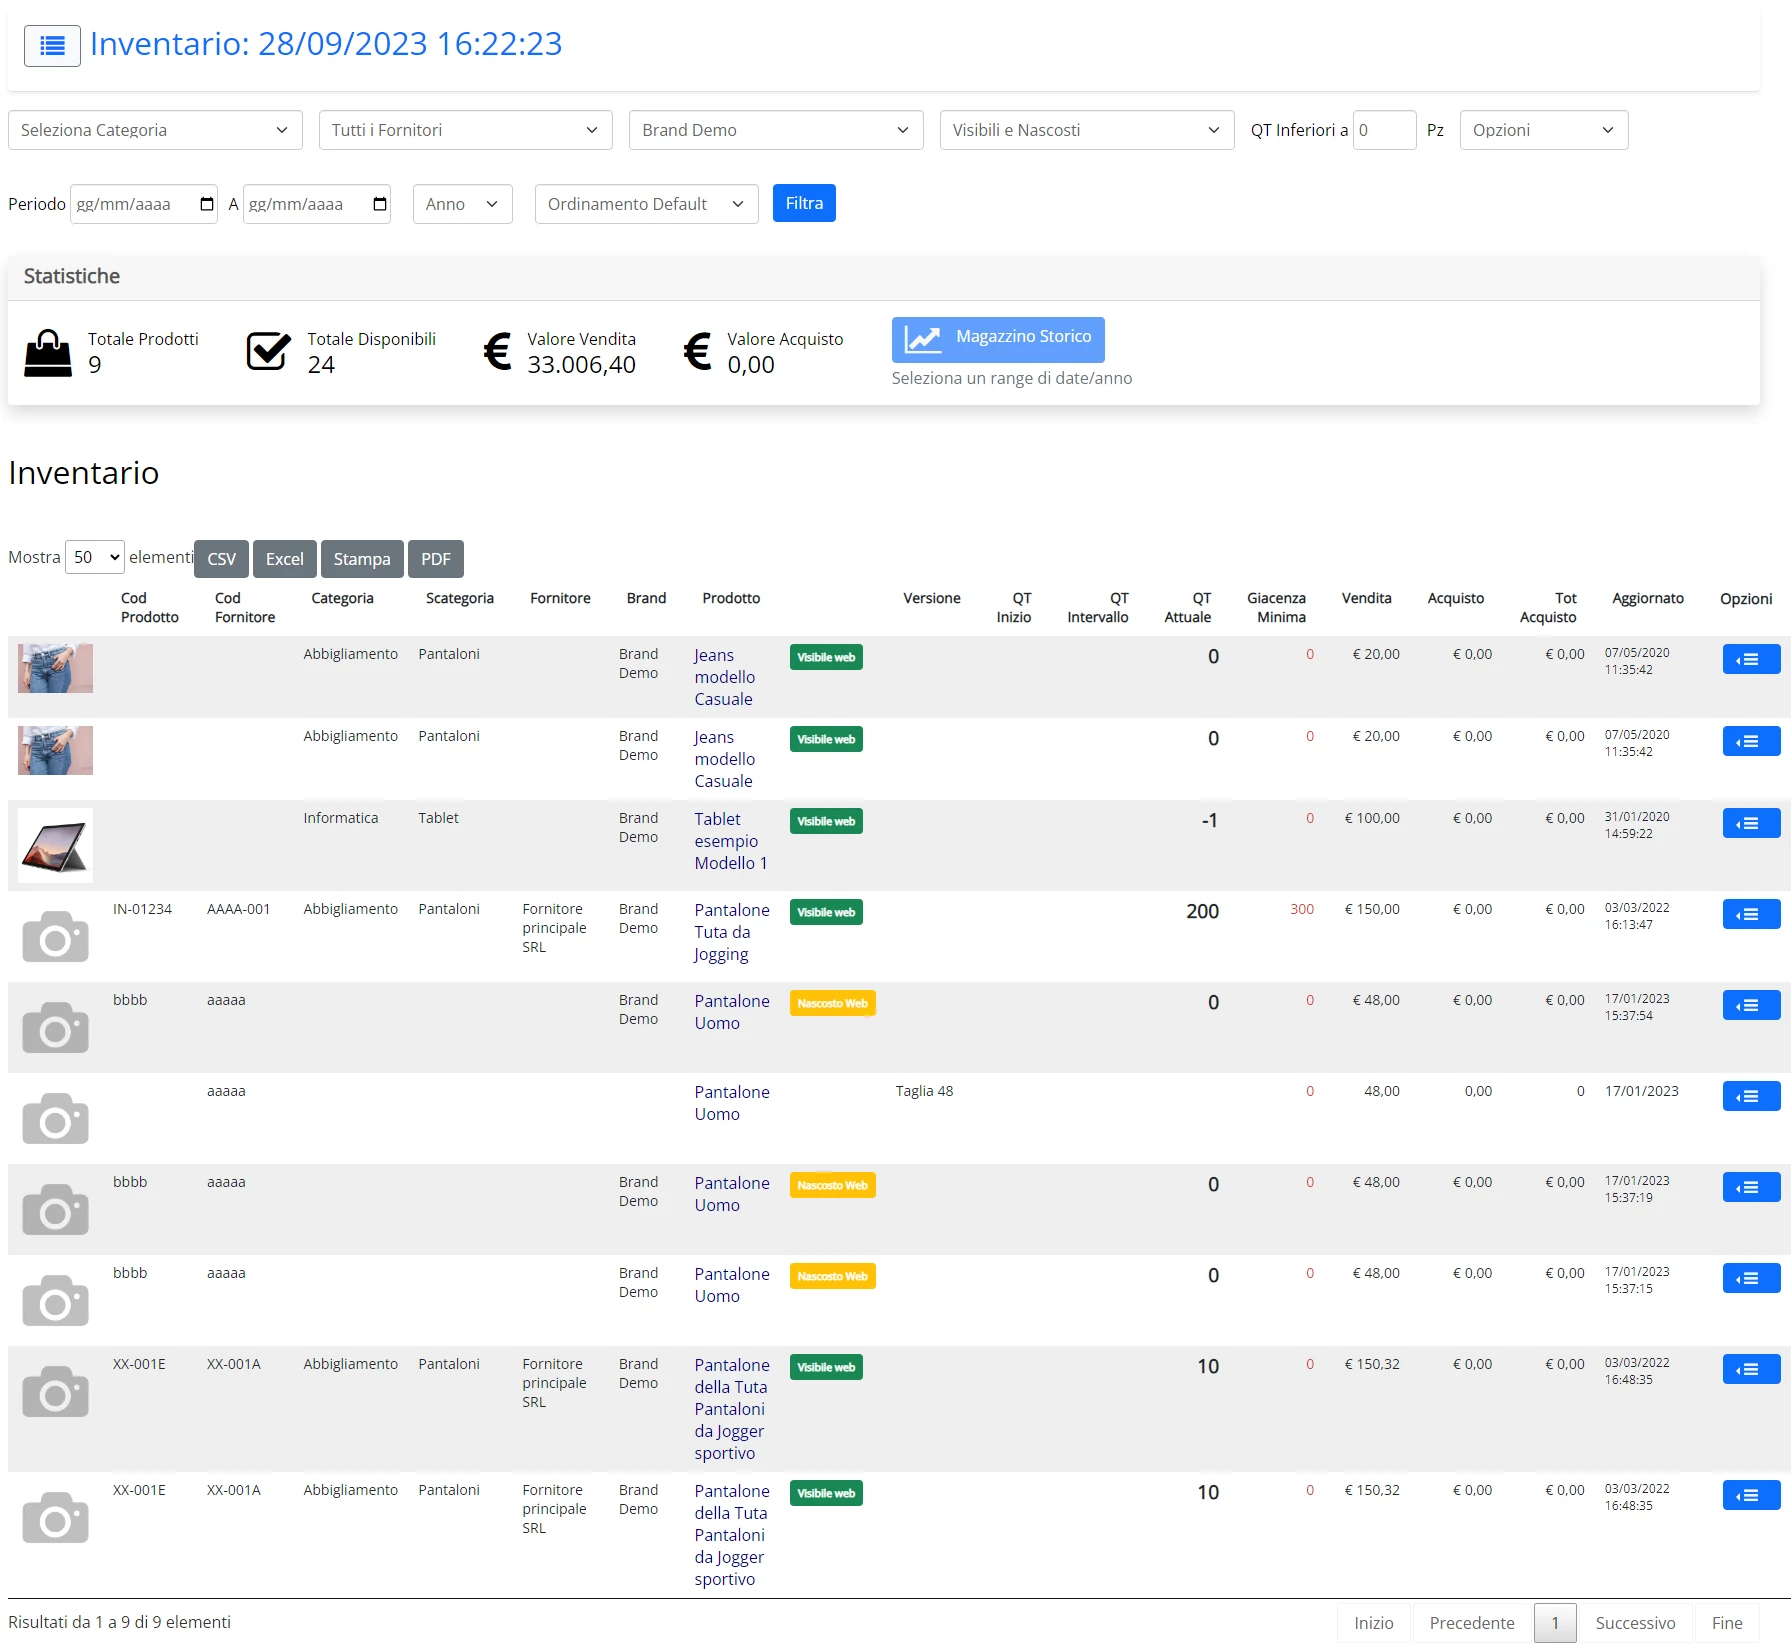This screenshot has width=1791, height=1651.
Task: Open the Tutti i Fornitori dropdown
Action: click(x=465, y=130)
